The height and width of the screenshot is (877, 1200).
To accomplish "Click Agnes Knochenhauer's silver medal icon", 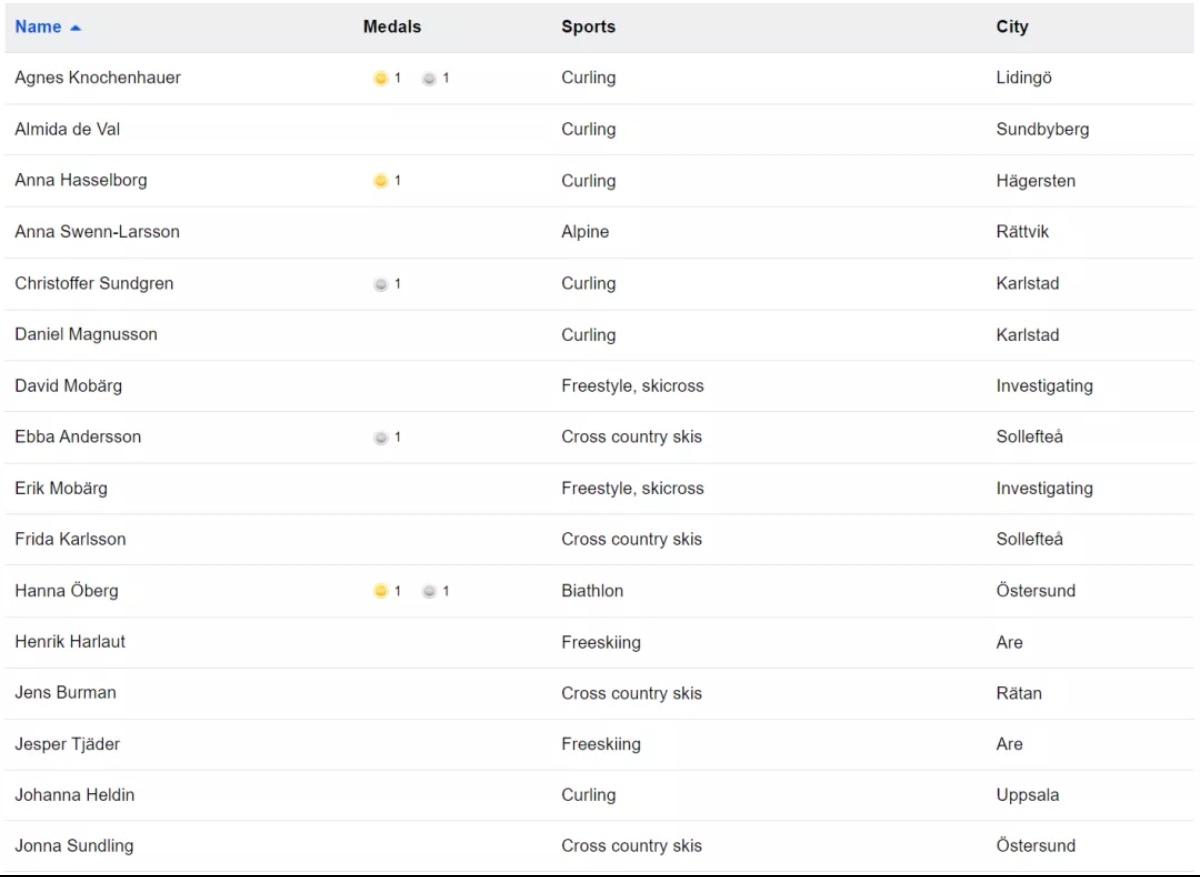I will click(x=429, y=78).
